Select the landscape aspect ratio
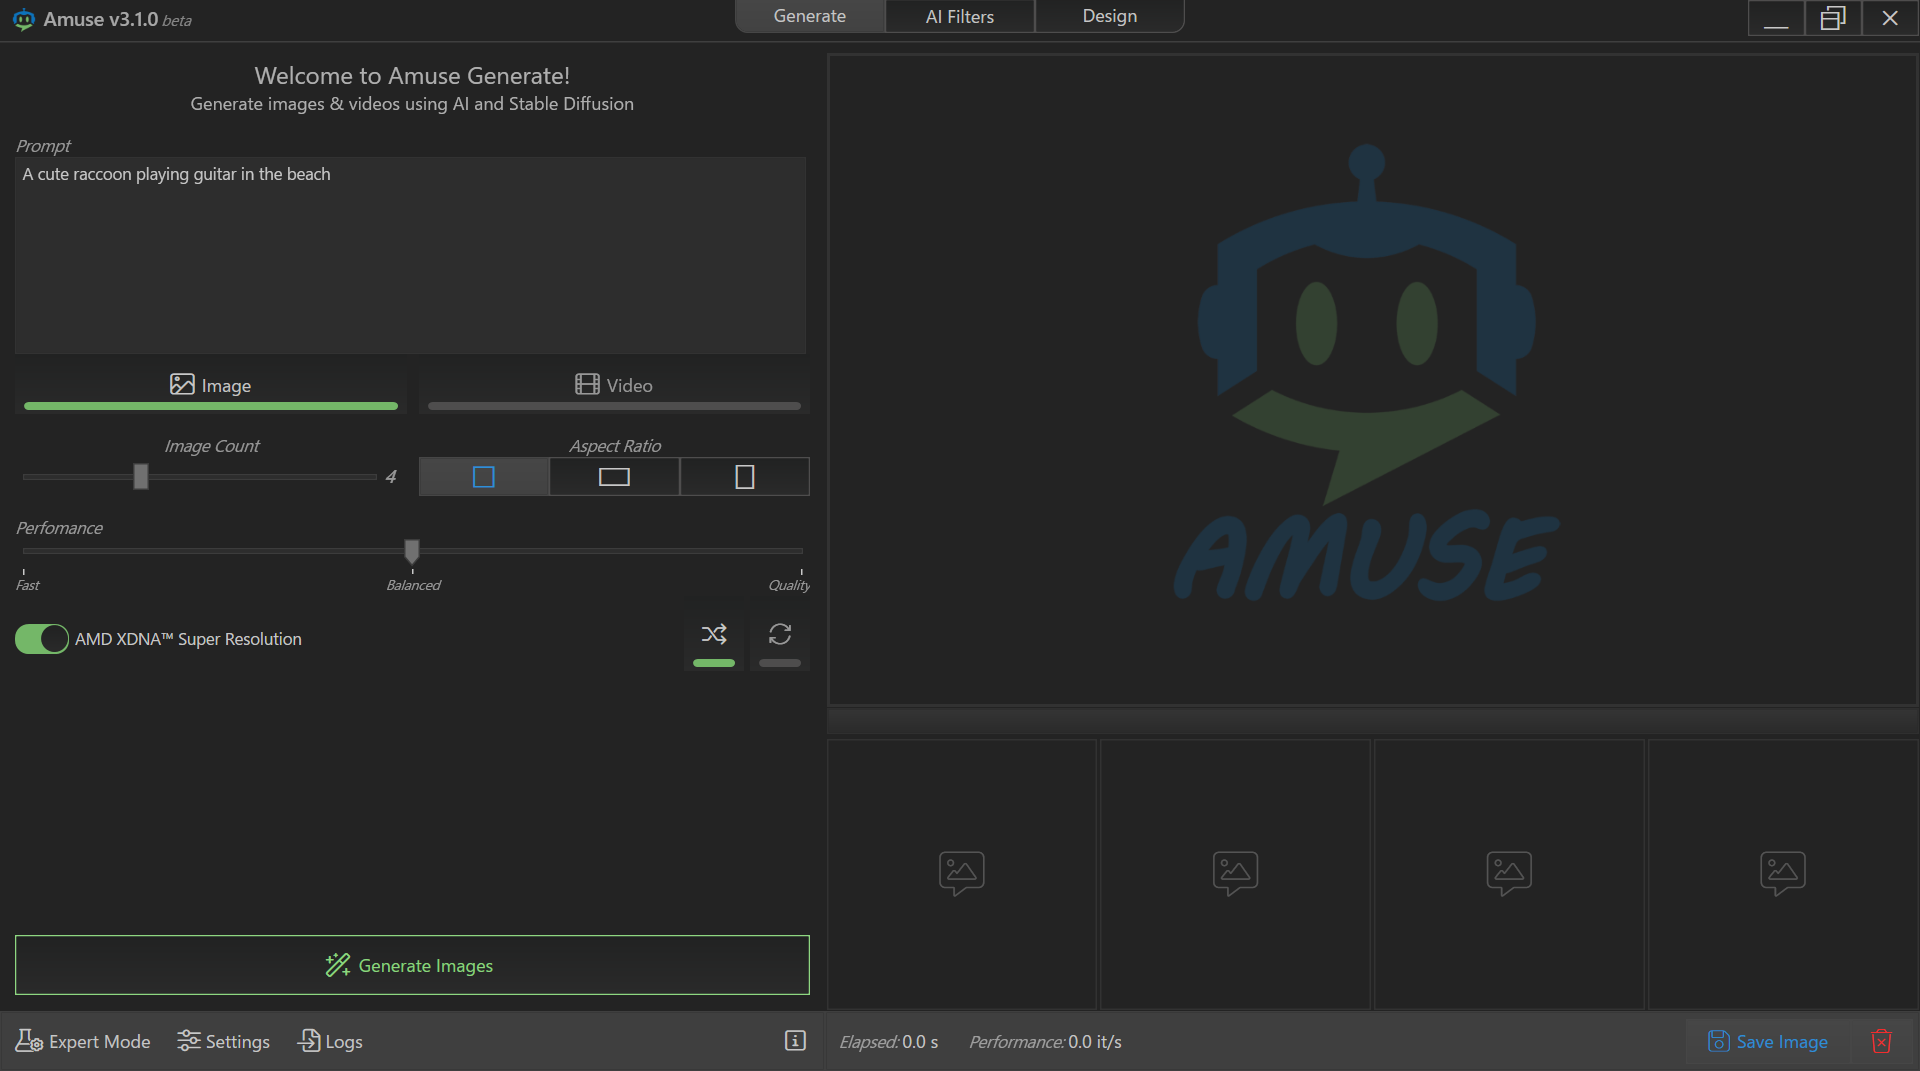The width and height of the screenshot is (1920, 1071). click(614, 477)
